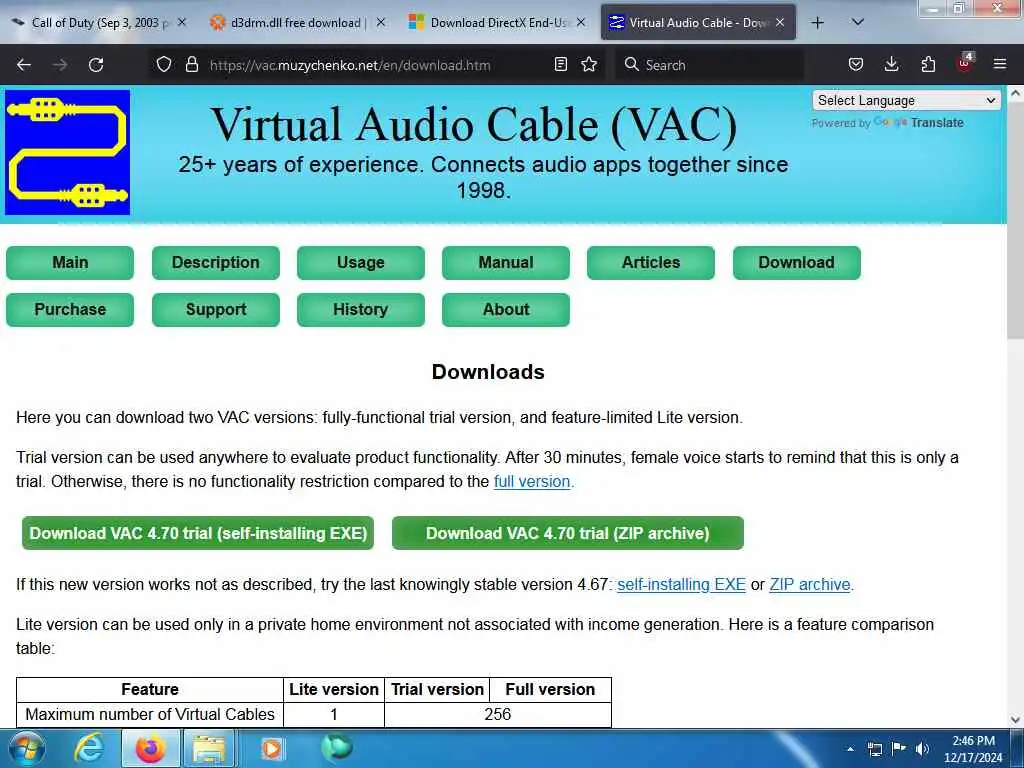Click the browser forward arrow
The image size is (1024, 768).
[59, 65]
